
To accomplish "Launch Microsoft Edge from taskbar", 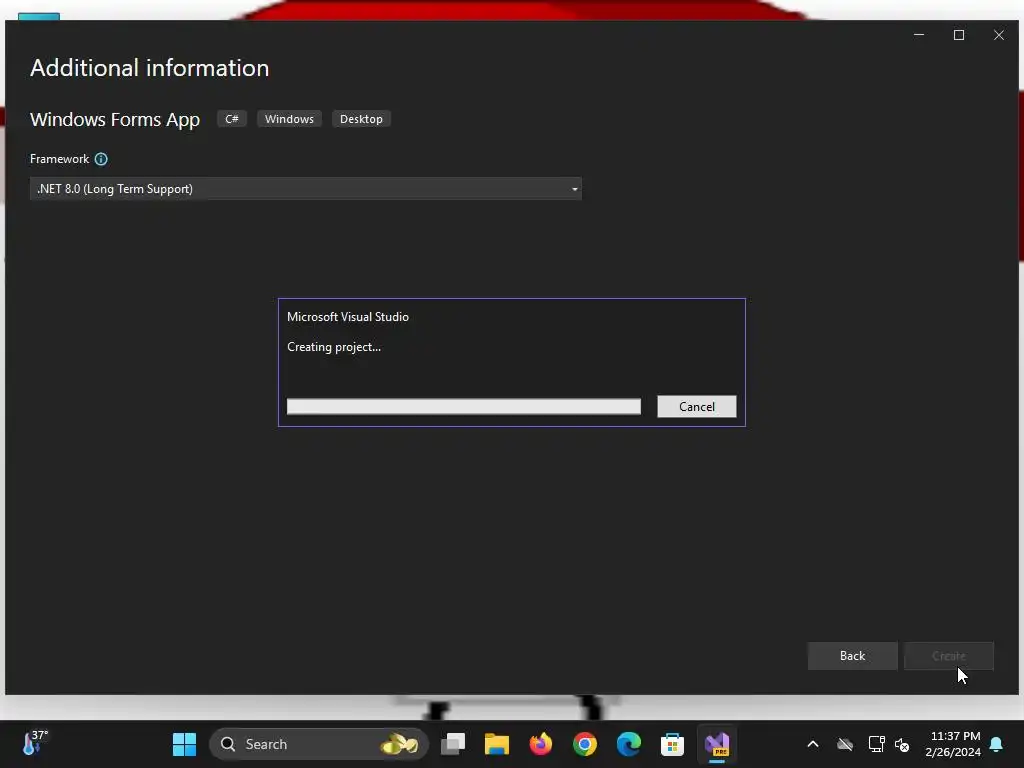I will (628, 744).
